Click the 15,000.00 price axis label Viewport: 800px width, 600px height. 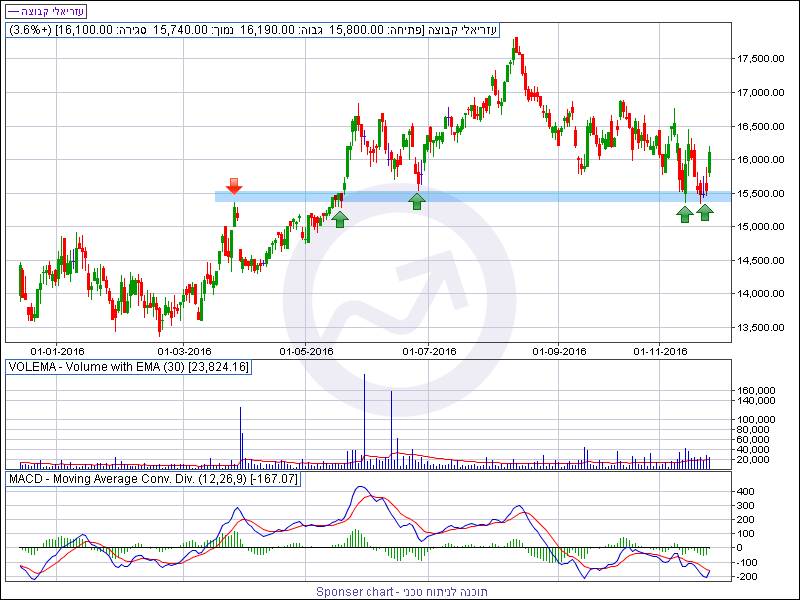coord(760,227)
